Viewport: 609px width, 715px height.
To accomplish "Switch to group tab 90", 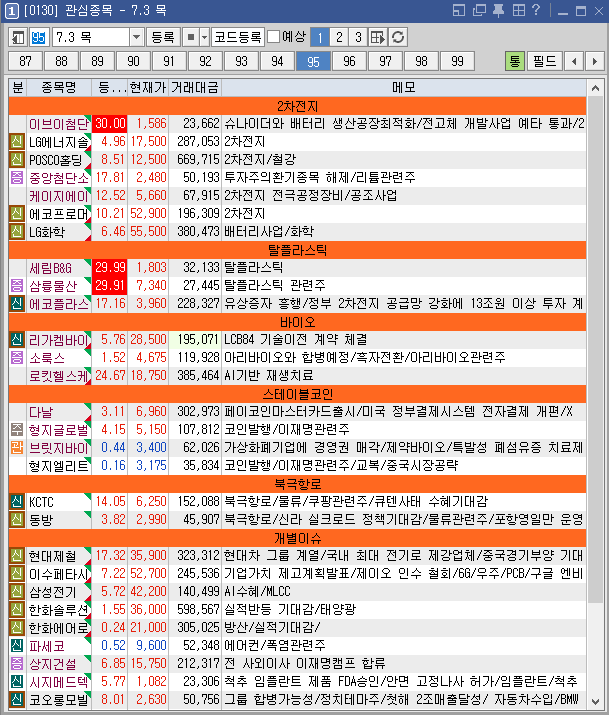I will (133, 61).
